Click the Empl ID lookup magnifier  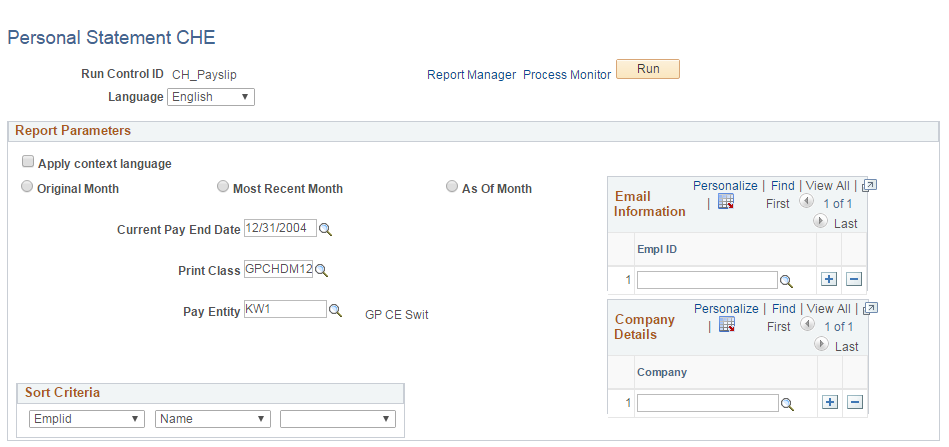pos(786,281)
